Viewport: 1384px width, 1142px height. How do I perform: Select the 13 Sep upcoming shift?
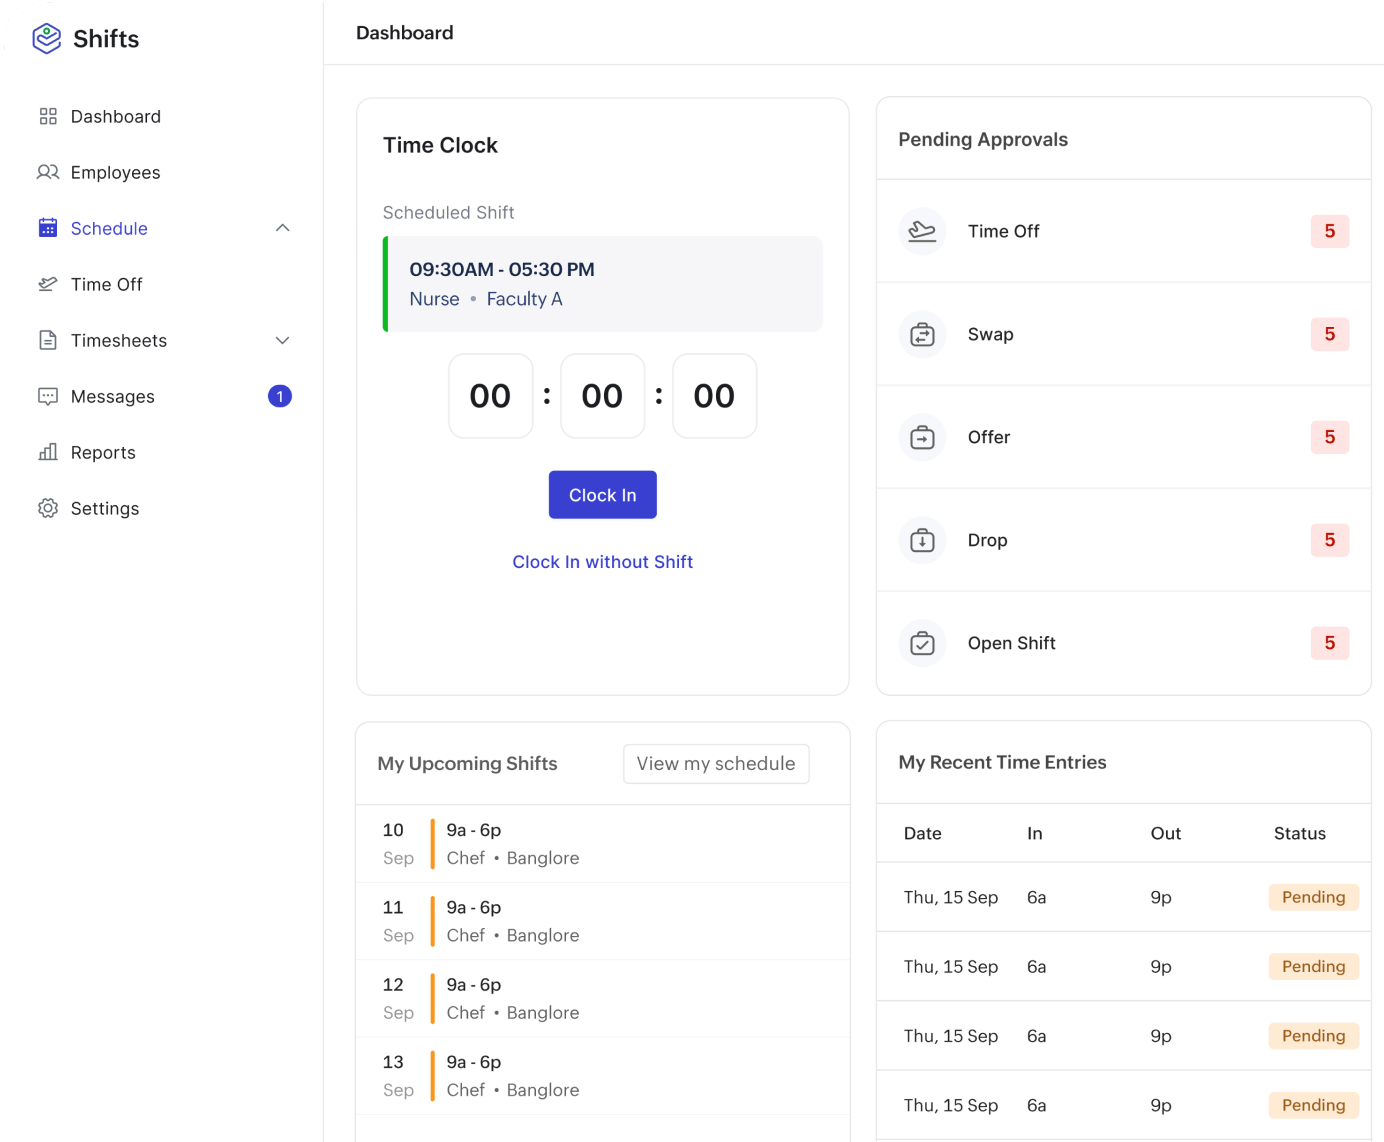pyautogui.click(x=603, y=1076)
